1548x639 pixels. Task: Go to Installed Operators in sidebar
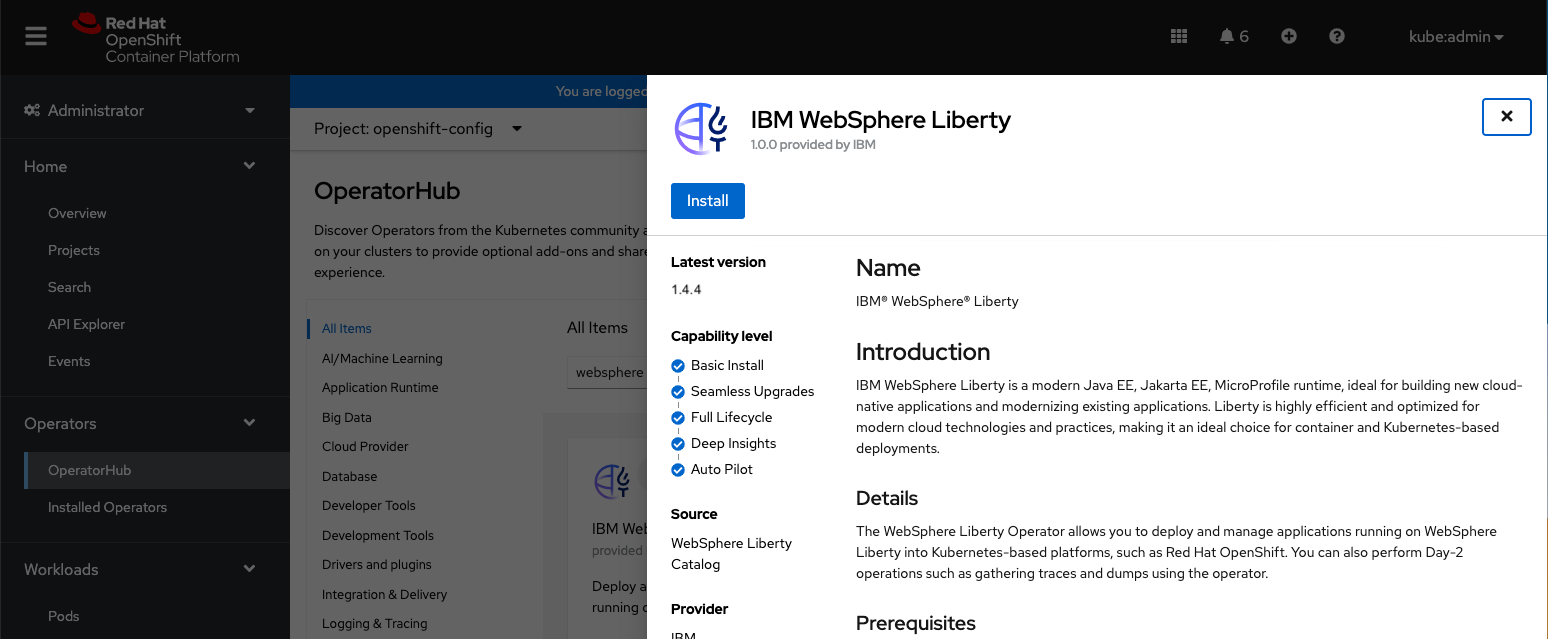107,507
